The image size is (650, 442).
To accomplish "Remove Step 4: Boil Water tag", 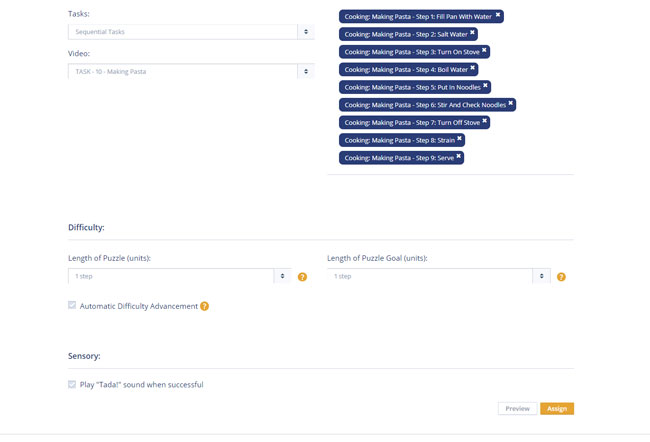I will (x=473, y=68).
